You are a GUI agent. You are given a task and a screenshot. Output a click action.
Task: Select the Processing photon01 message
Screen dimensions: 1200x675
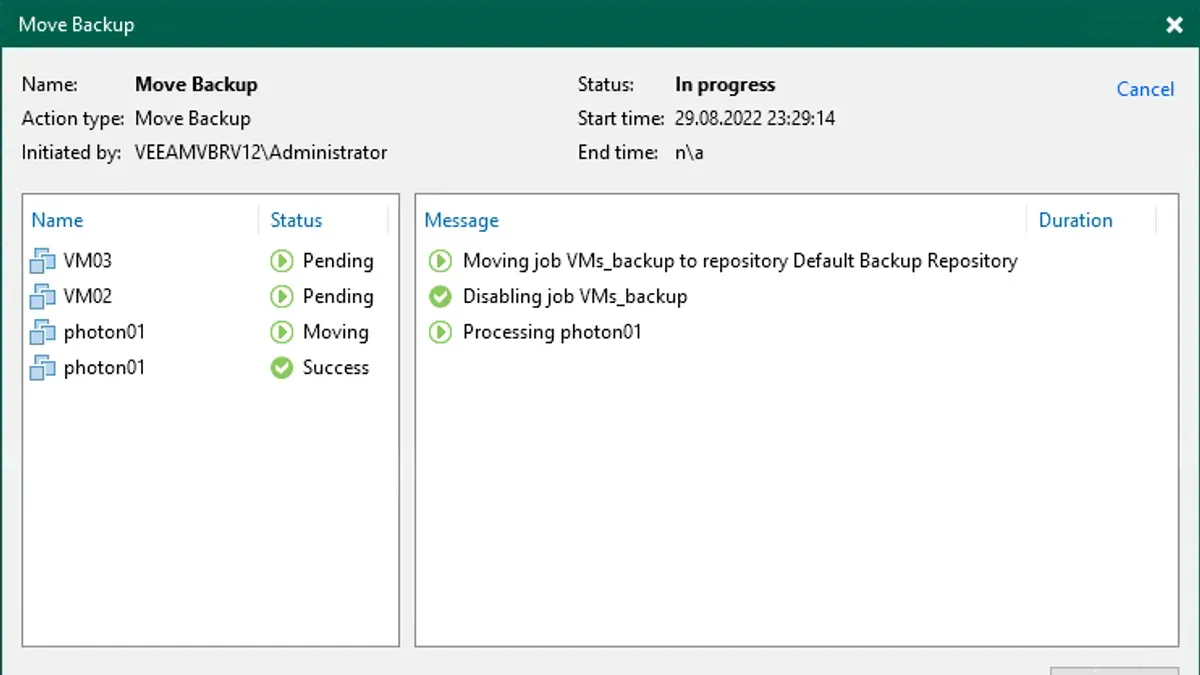[x=552, y=332]
